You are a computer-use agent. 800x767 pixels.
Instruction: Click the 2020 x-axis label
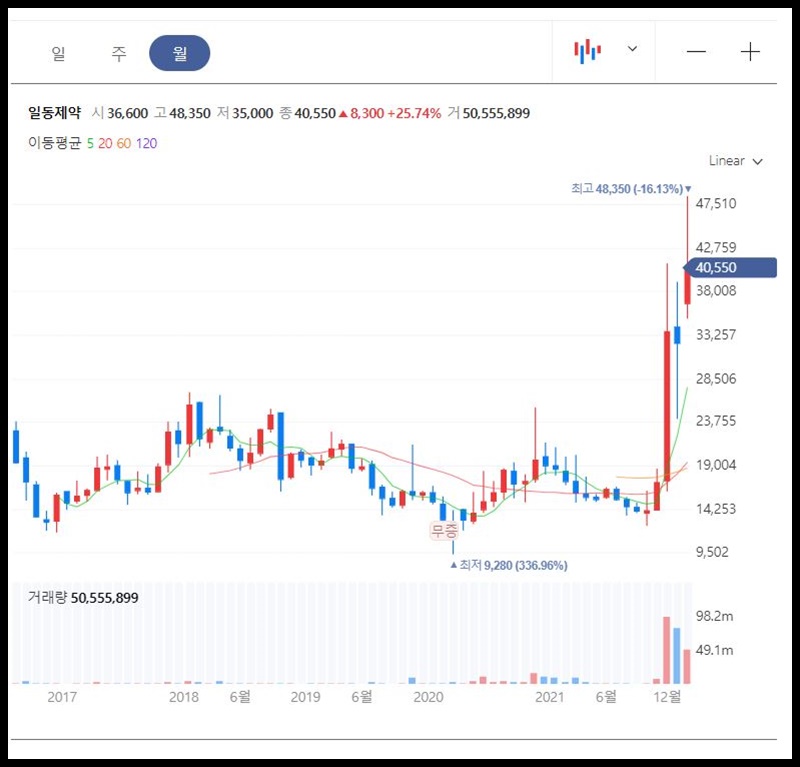(x=428, y=697)
